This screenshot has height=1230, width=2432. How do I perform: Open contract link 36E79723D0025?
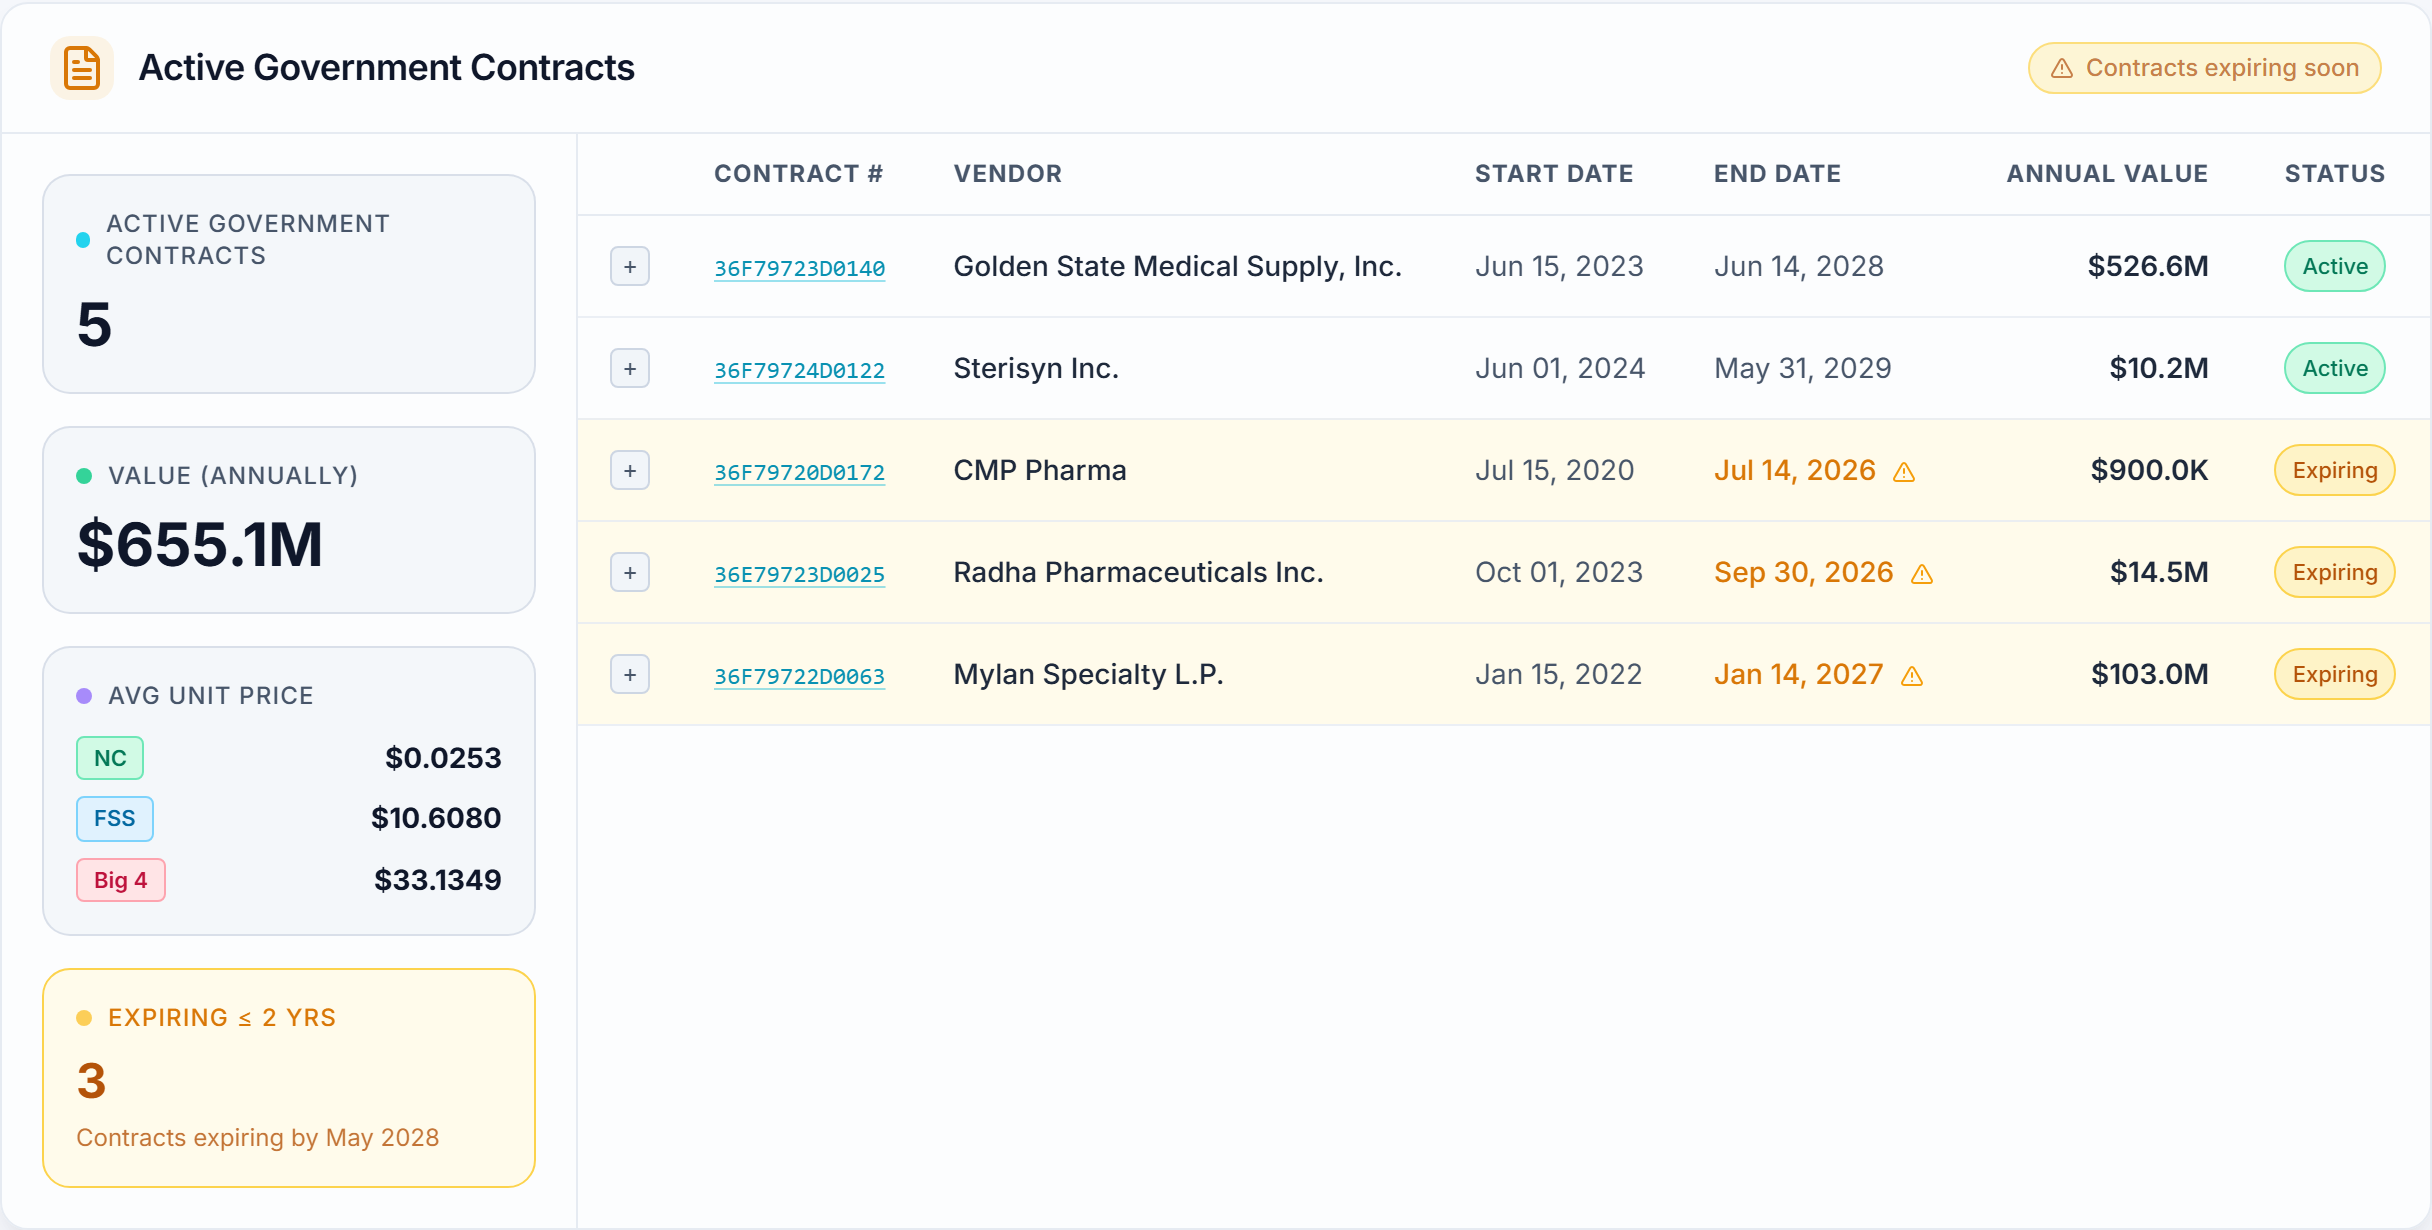click(x=799, y=574)
